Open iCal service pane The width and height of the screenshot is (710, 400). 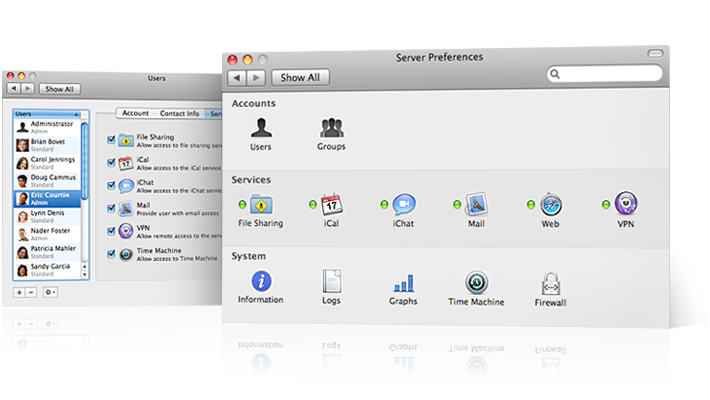pos(331,211)
